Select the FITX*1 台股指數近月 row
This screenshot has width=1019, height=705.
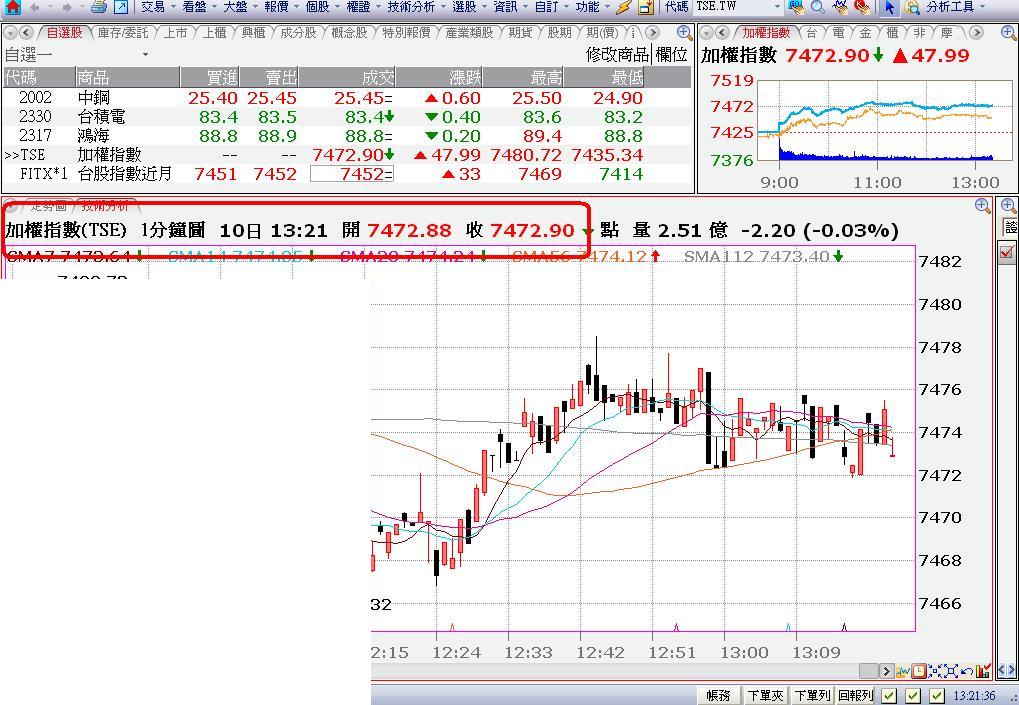tap(347, 174)
